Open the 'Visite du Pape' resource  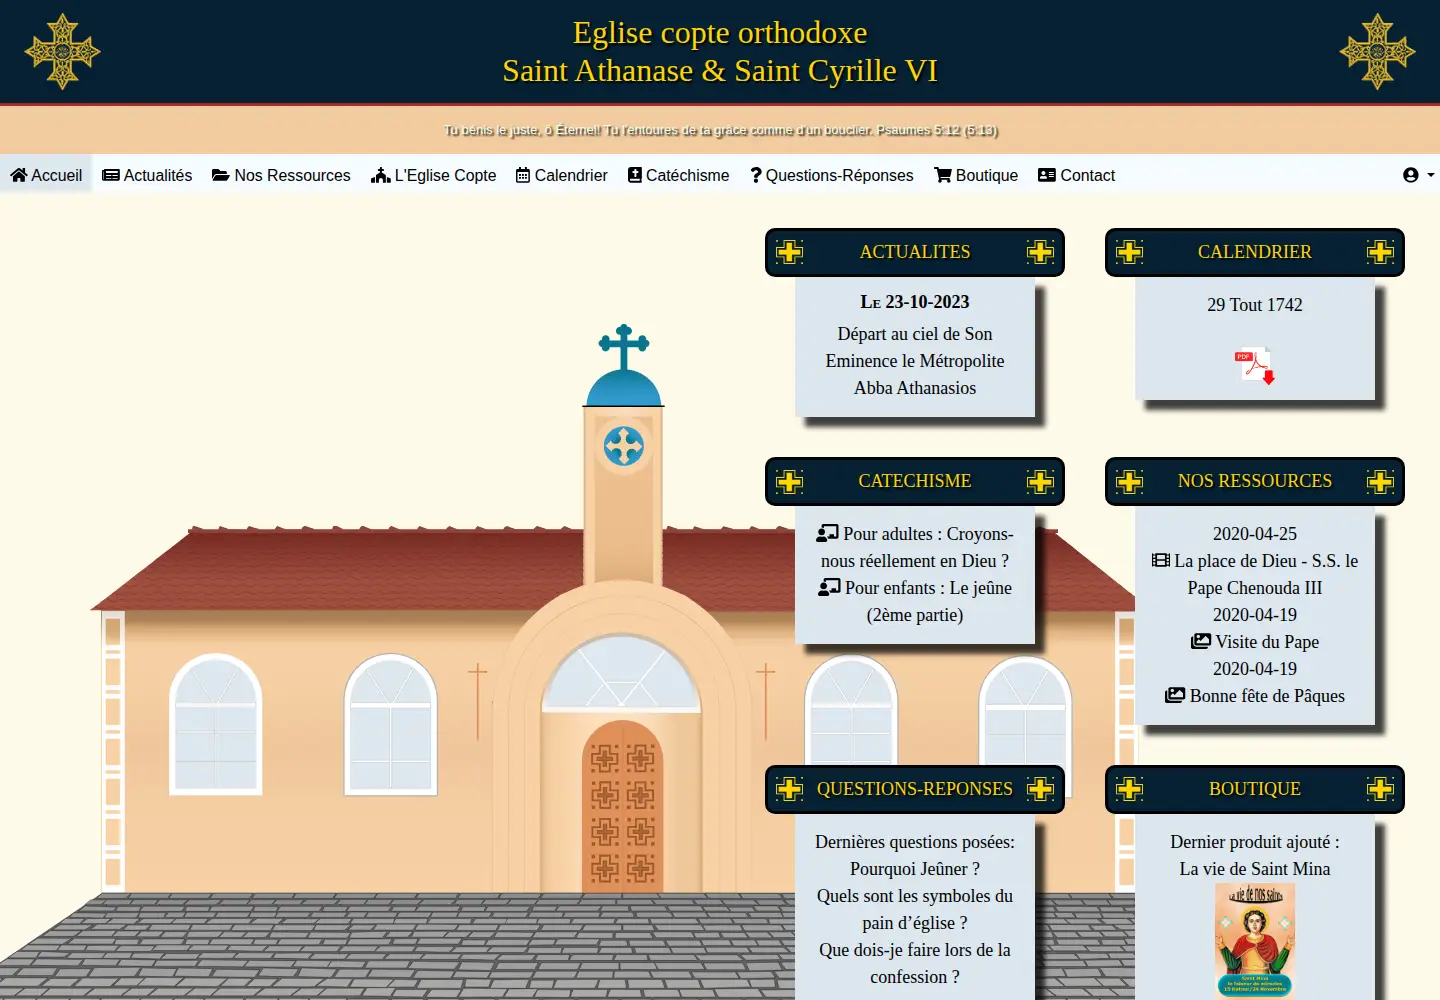[x=1255, y=642]
